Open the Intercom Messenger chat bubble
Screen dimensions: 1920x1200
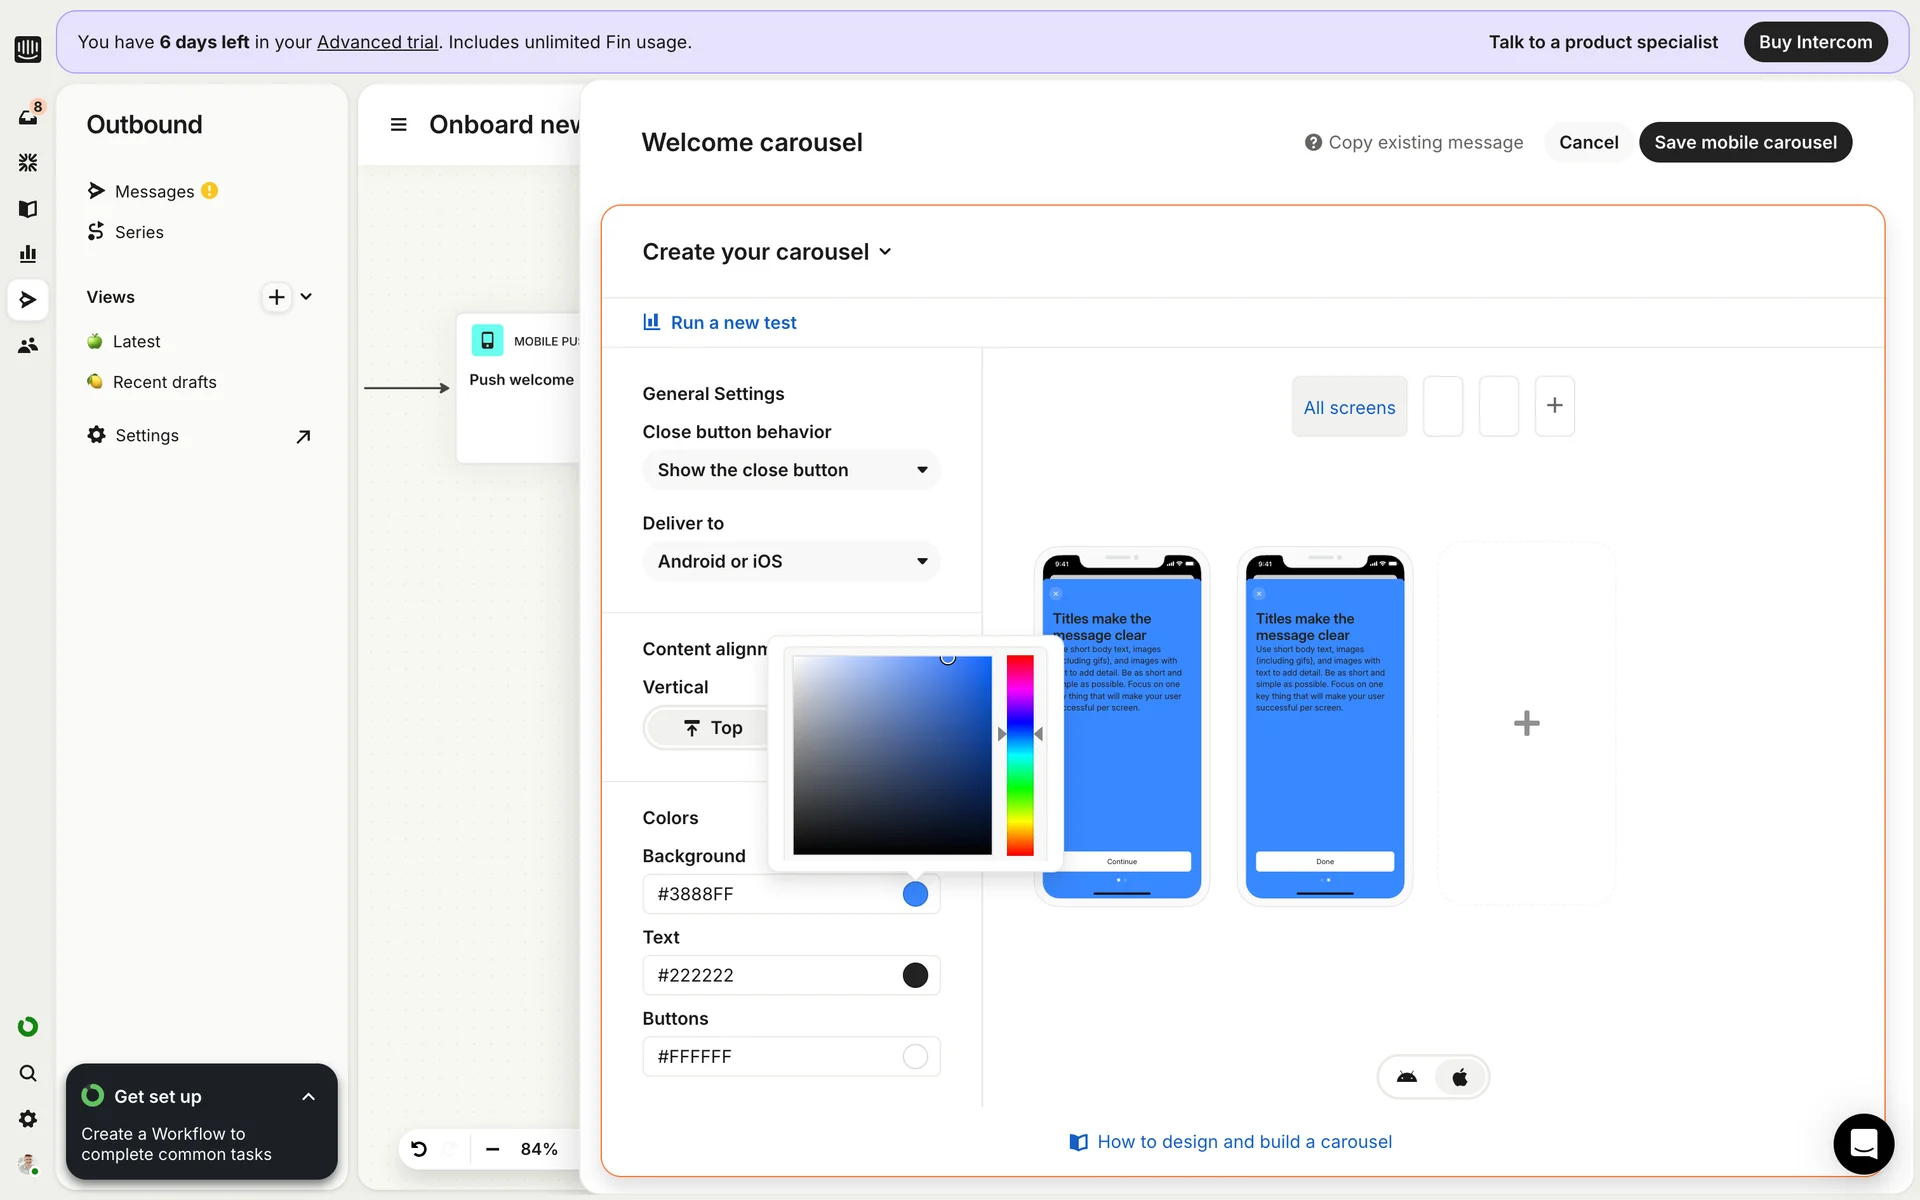tap(1863, 1143)
